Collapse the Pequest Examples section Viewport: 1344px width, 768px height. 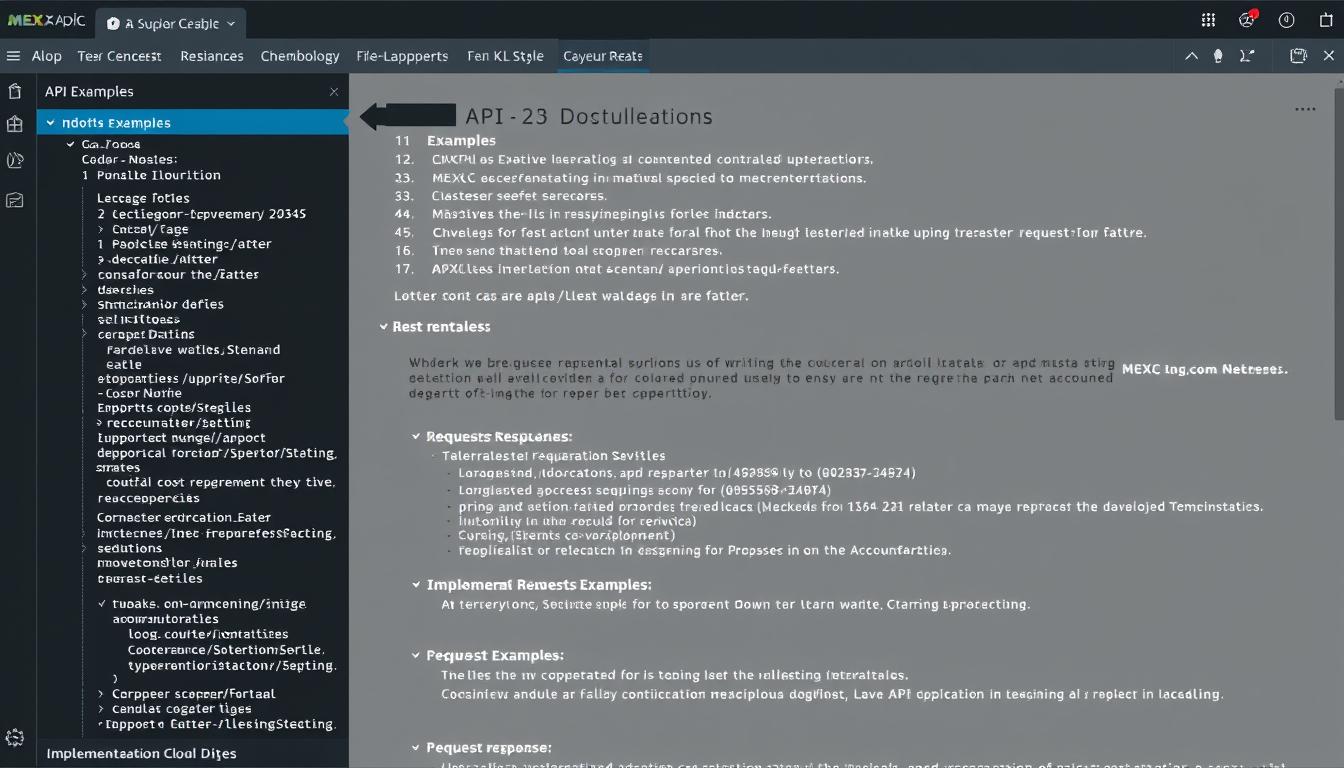tap(417, 656)
